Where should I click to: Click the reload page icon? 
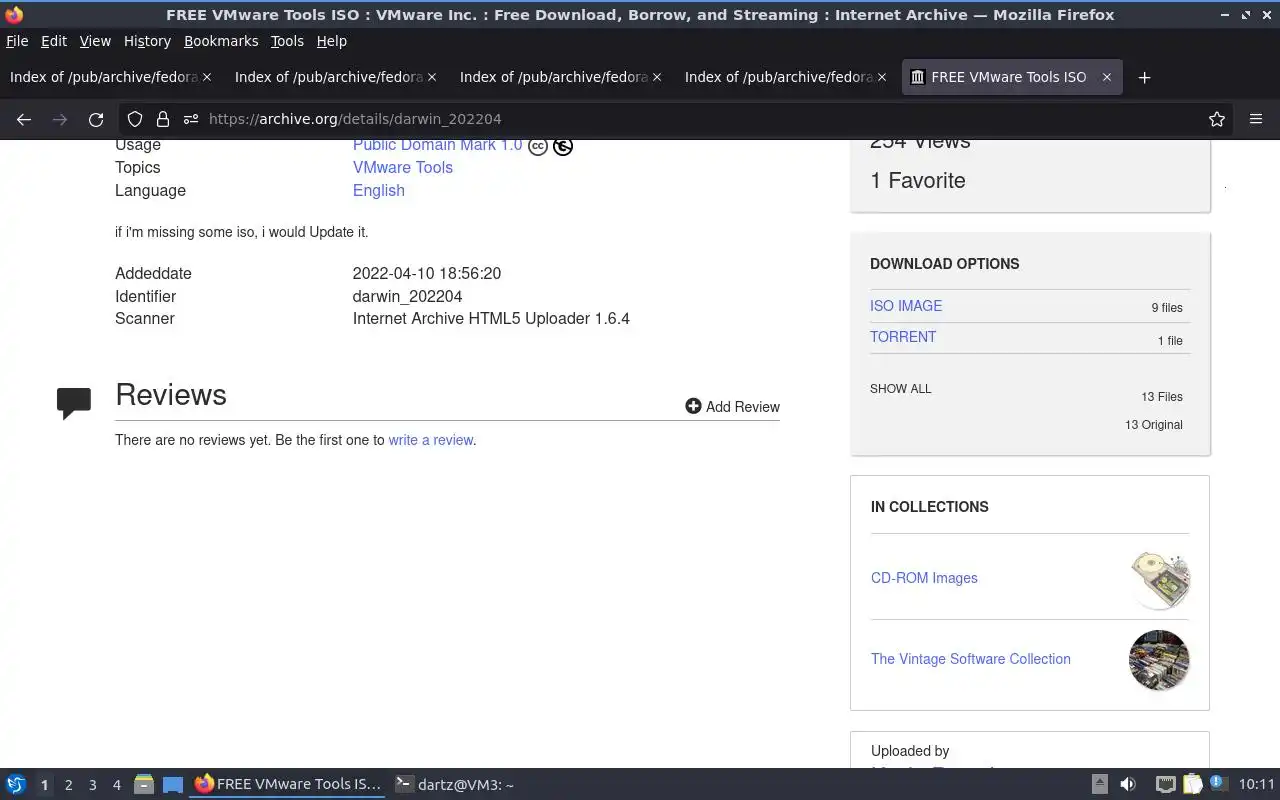pyautogui.click(x=96, y=119)
